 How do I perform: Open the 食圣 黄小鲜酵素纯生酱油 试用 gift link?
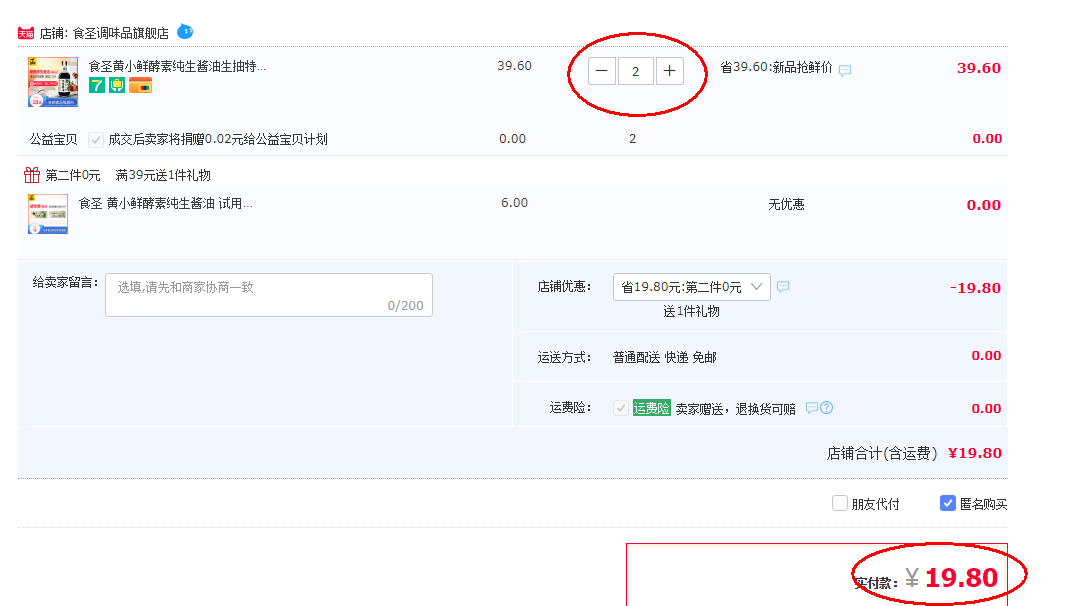click(166, 204)
